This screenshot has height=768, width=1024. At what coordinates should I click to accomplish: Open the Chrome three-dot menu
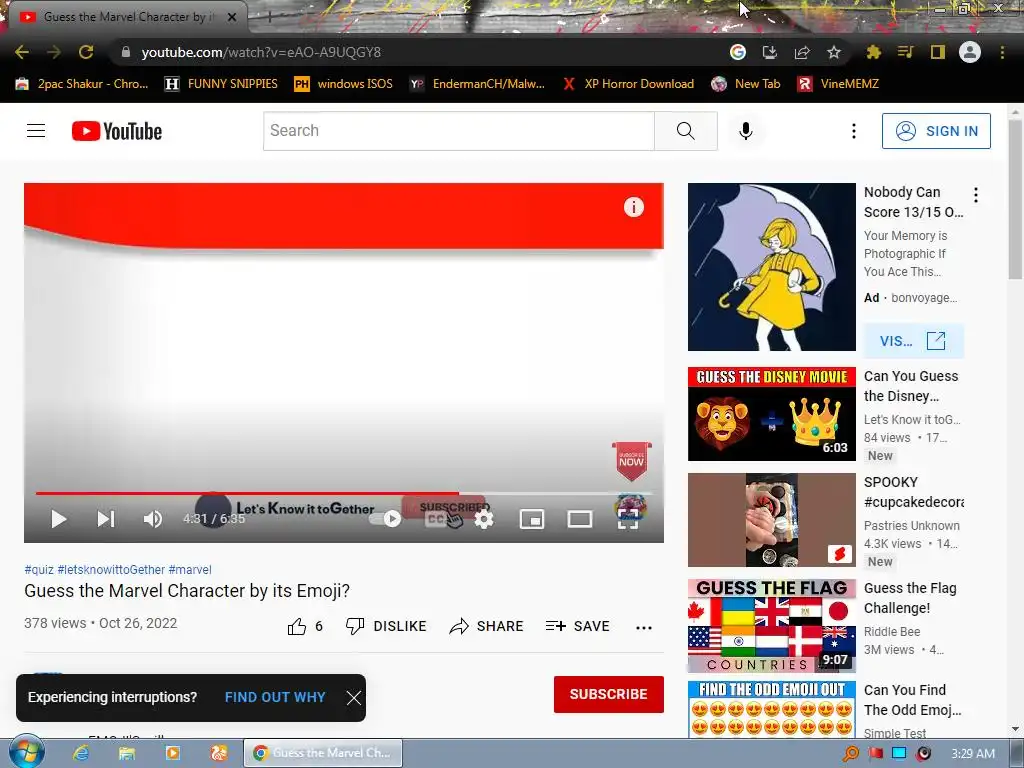pos(1002,52)
